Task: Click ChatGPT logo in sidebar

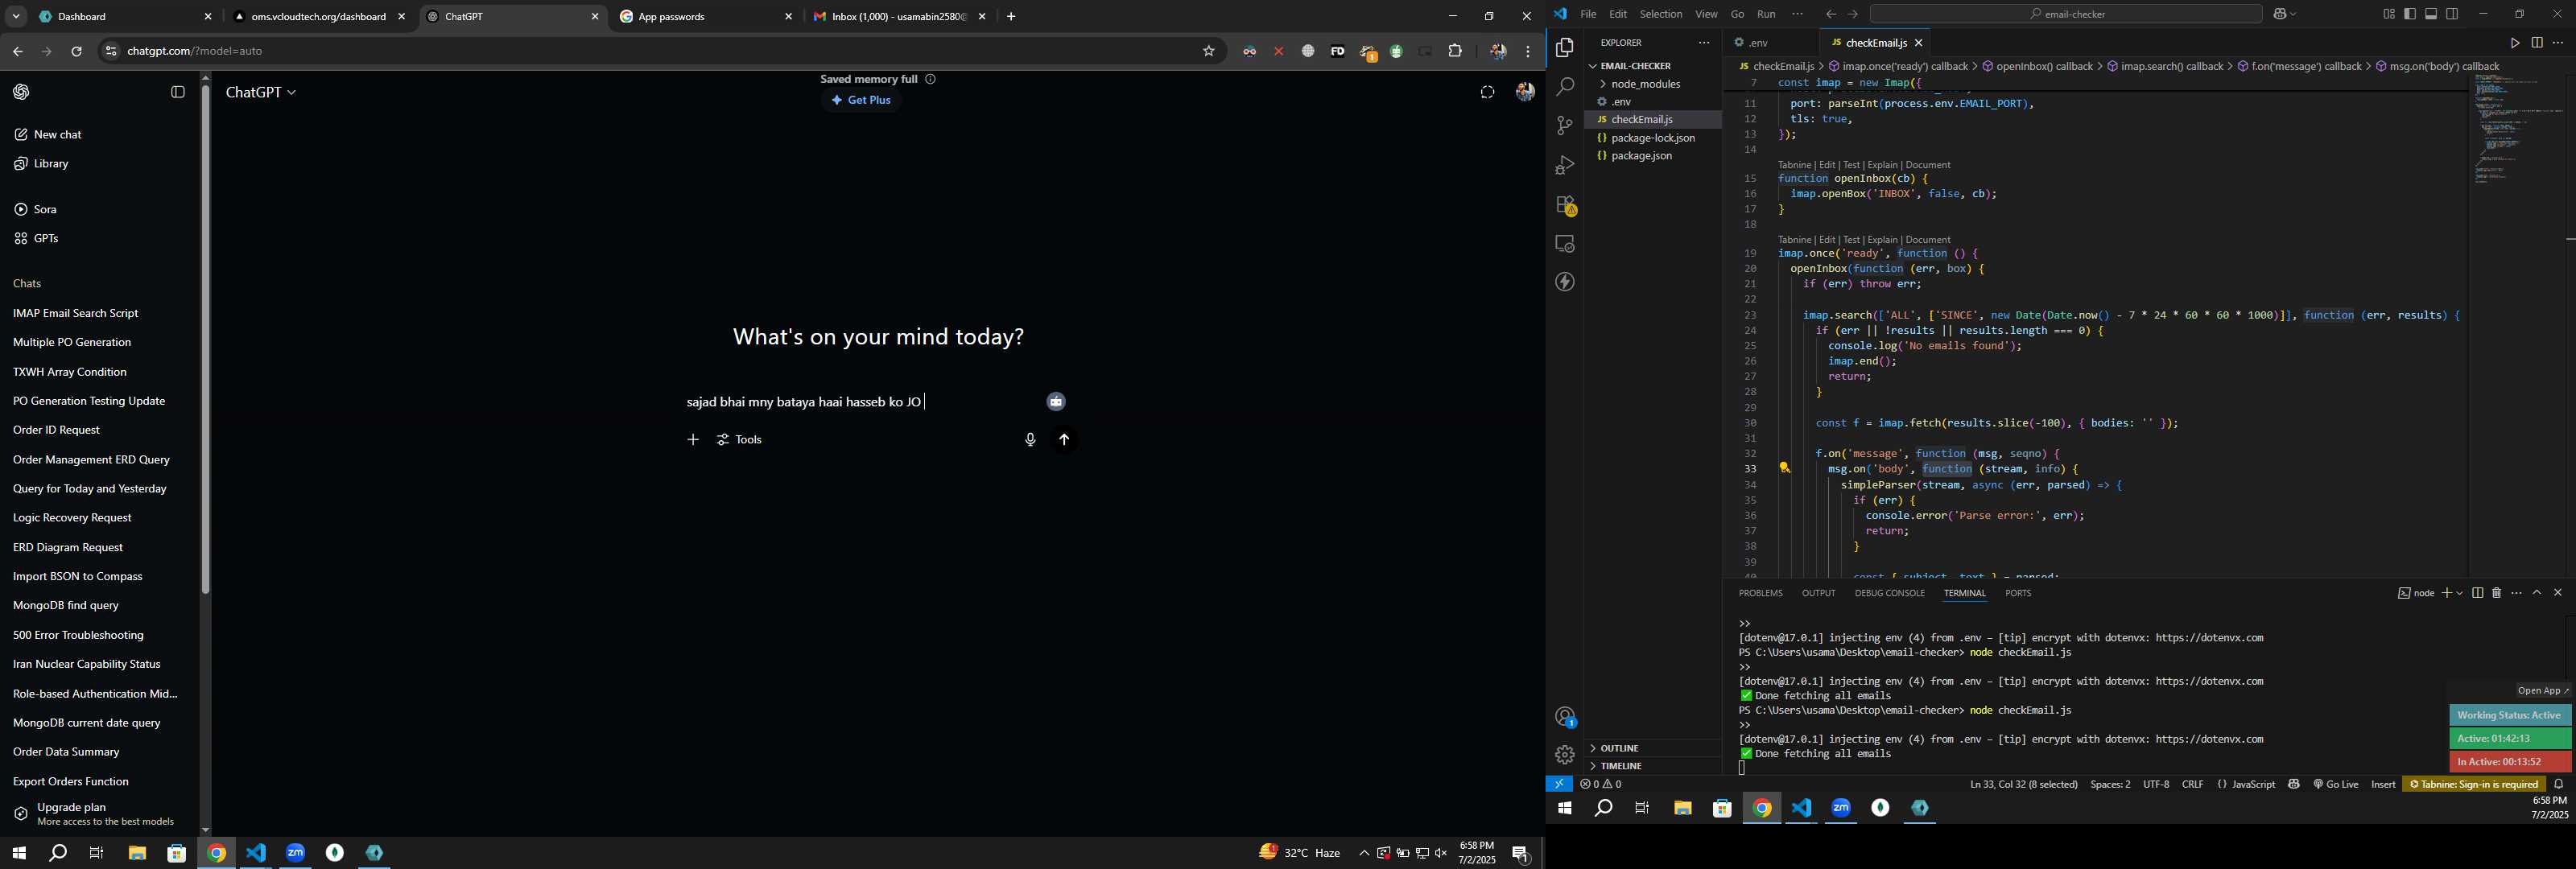Action: (21, 92)
